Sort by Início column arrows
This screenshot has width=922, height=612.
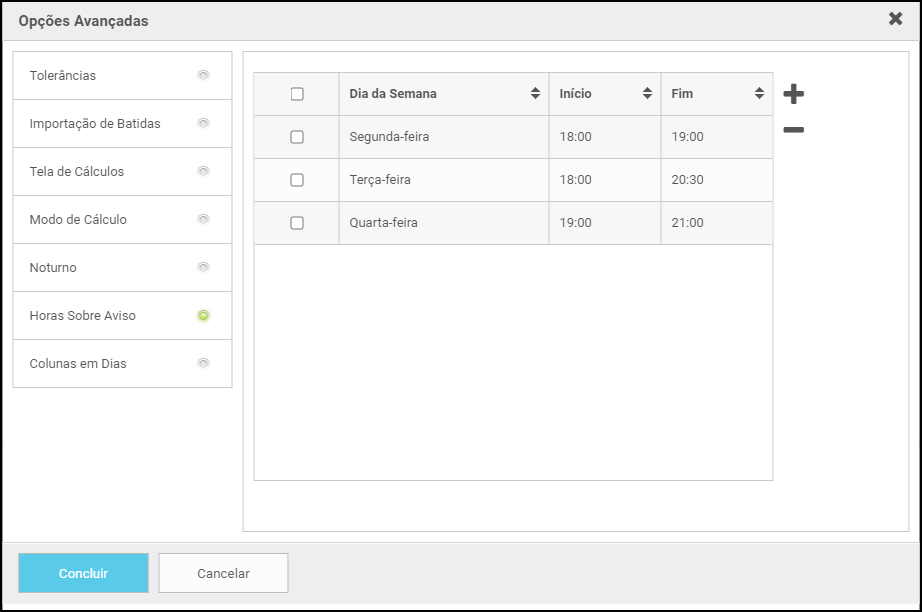point(647,94)
